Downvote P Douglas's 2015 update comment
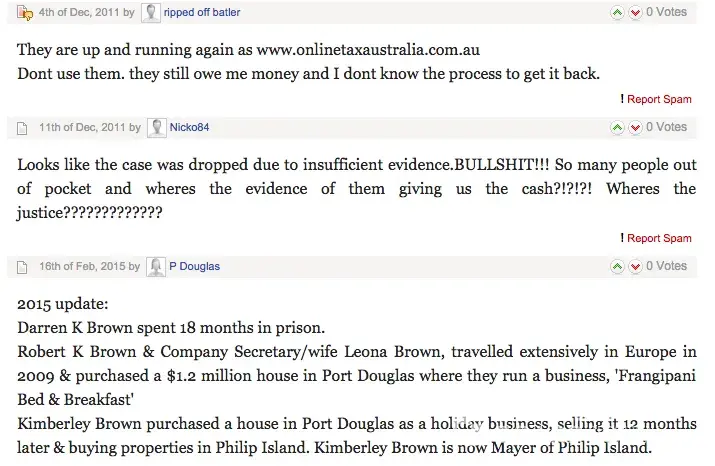 (x=634, y=267)
